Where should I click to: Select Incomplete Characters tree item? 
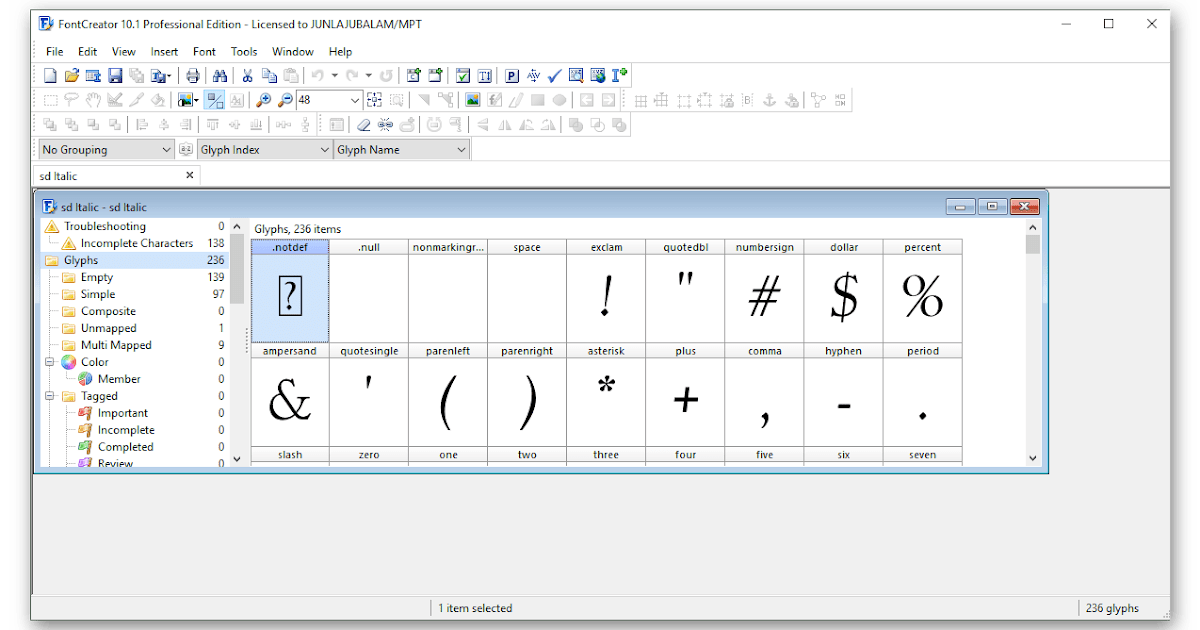pyautogui.click(x=137, y=243)
